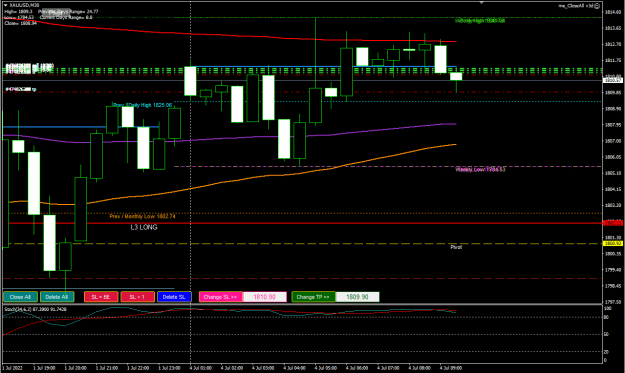This screenshot has height=373, width=625.
Task: Click the current bid price tag on axis
Action: click(613, 80)
